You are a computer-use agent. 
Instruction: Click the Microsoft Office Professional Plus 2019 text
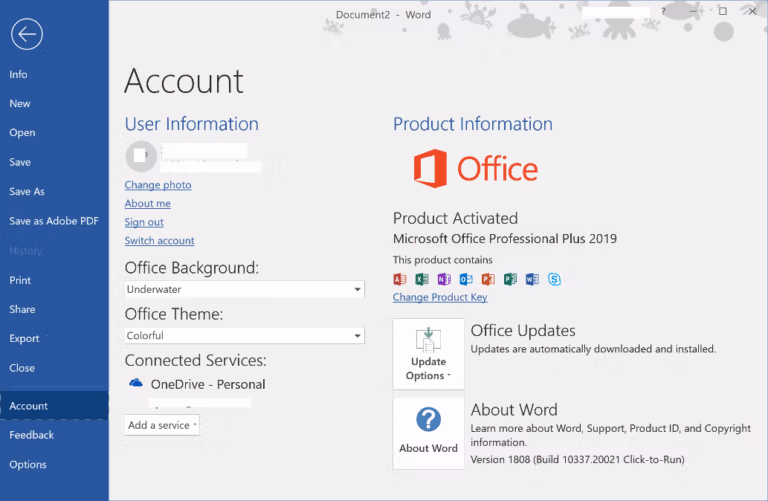tap(505, 239)
